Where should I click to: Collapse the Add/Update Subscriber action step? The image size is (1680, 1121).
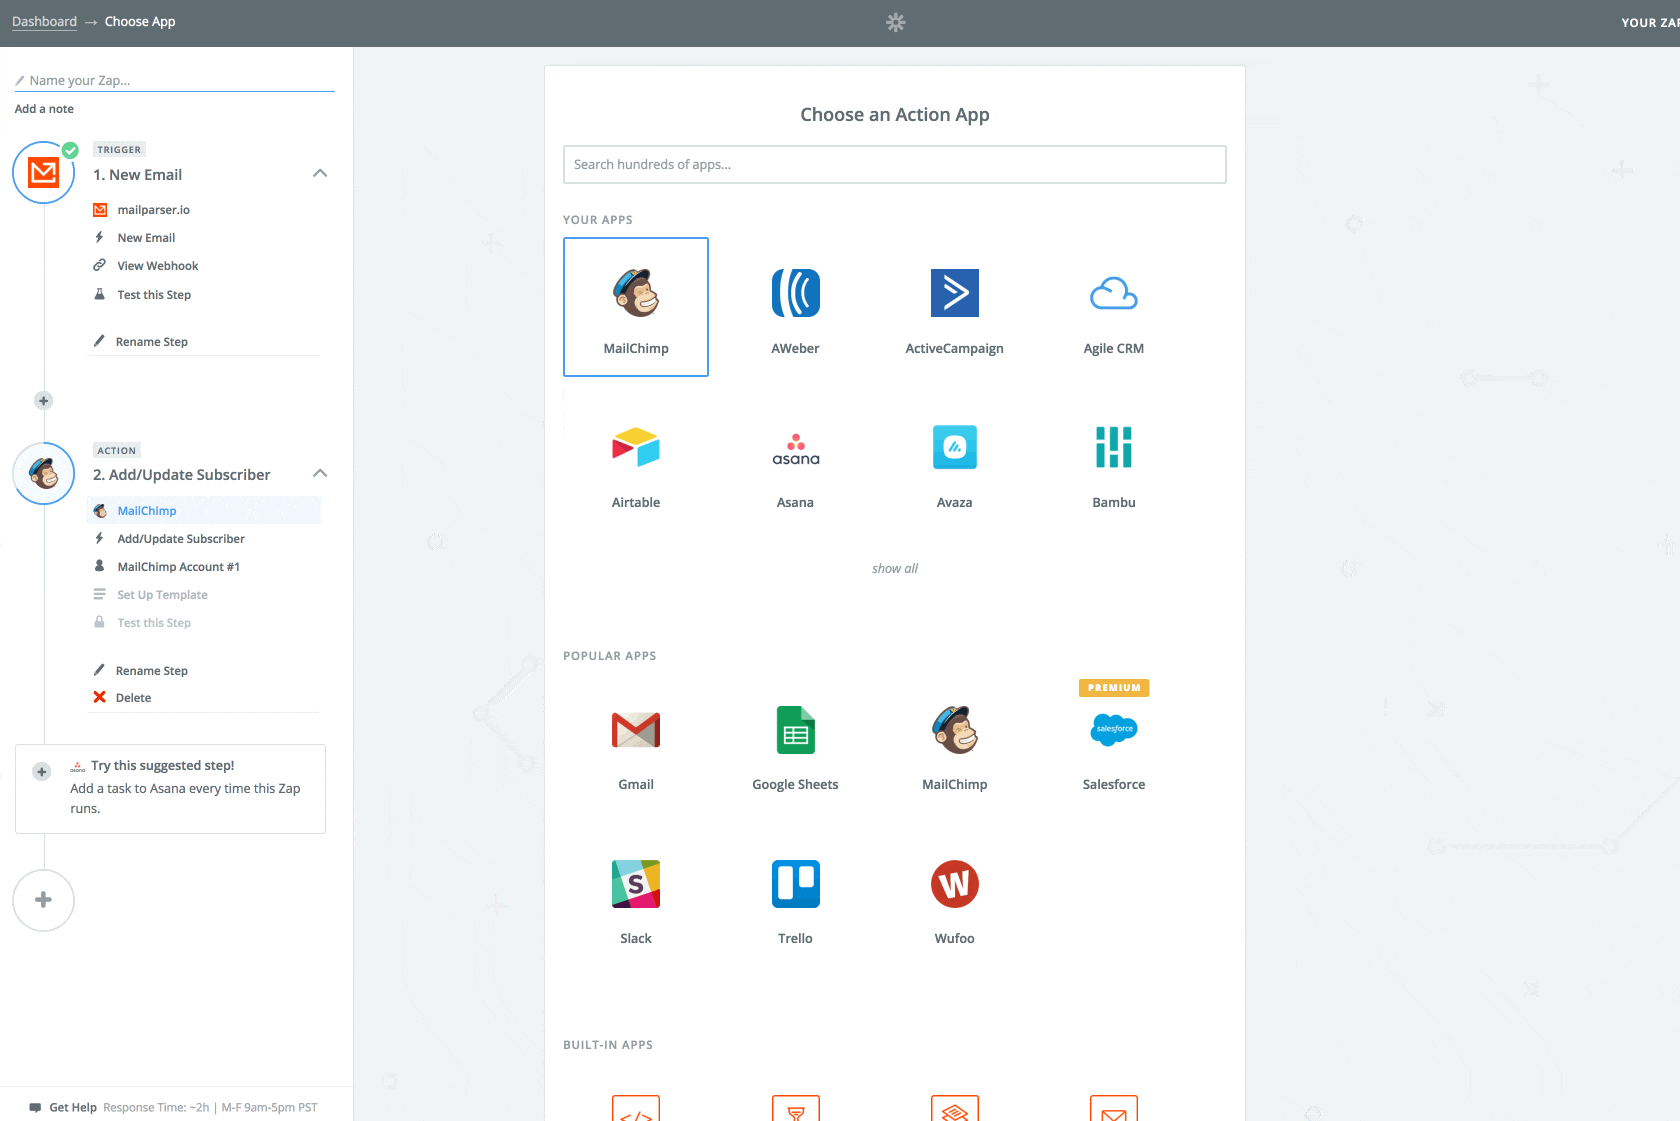coord(320,474)
